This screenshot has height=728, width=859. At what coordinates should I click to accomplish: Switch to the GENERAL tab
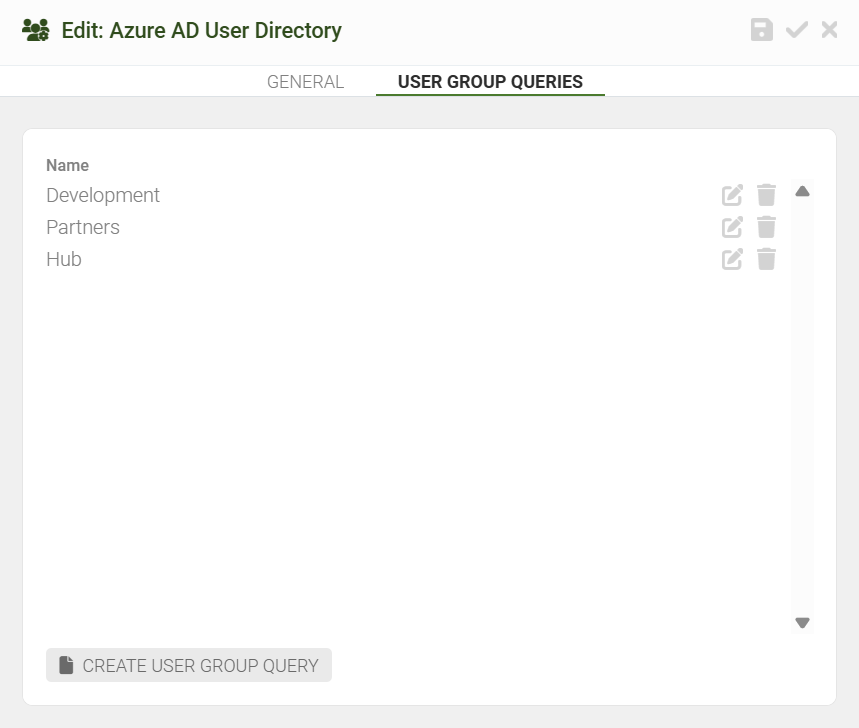[x=305, y=82]
